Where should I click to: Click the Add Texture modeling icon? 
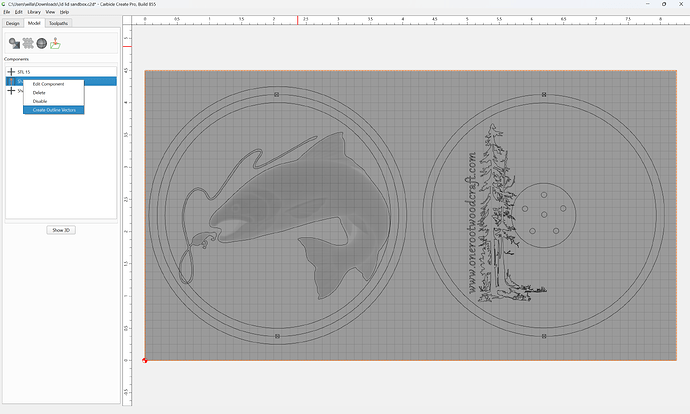pos(28,43)
